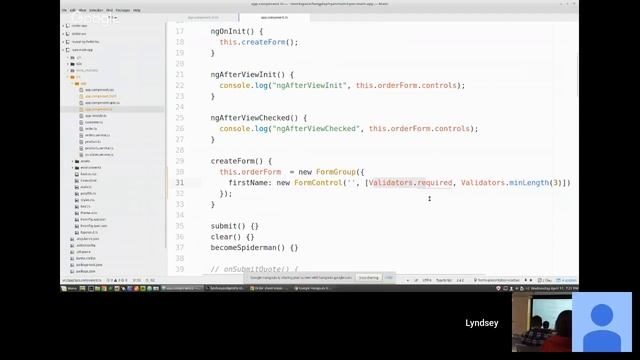The image size is (640, 360).
Task: Click "FormGroup" in the code
Action: click(336, 172)
